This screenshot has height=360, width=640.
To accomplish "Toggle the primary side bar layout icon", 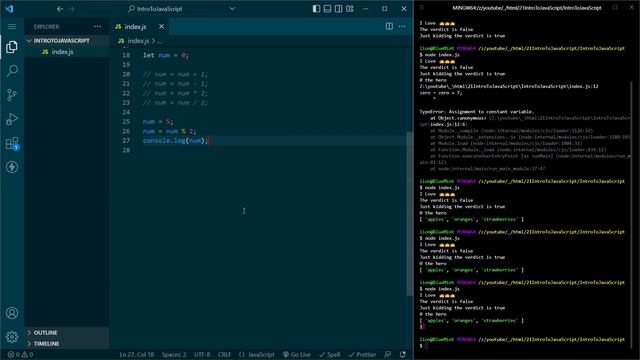I will click(x=316, y=9).
